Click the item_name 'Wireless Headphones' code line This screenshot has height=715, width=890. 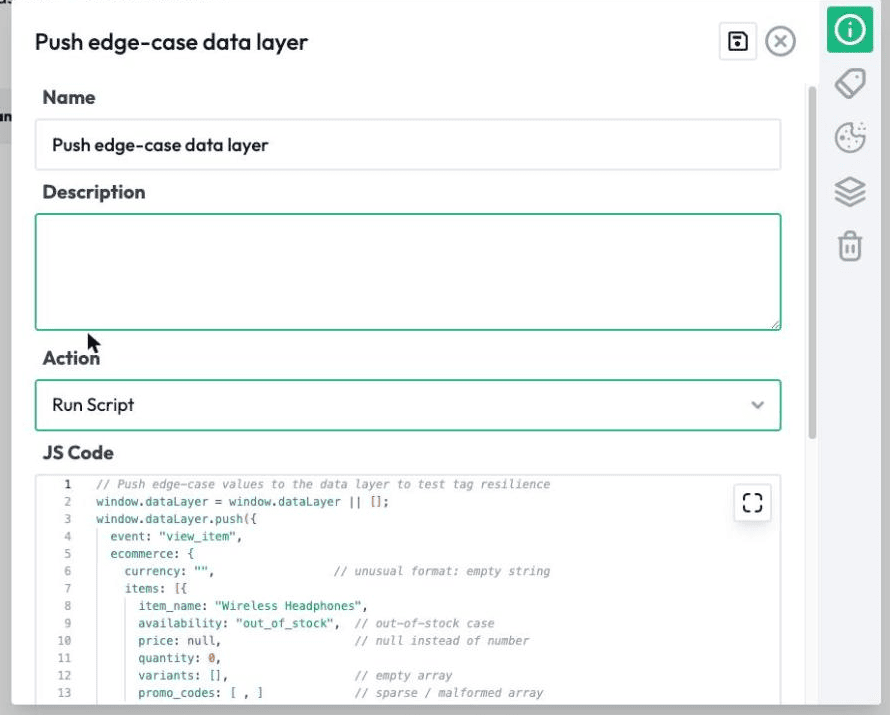[253, 606]
